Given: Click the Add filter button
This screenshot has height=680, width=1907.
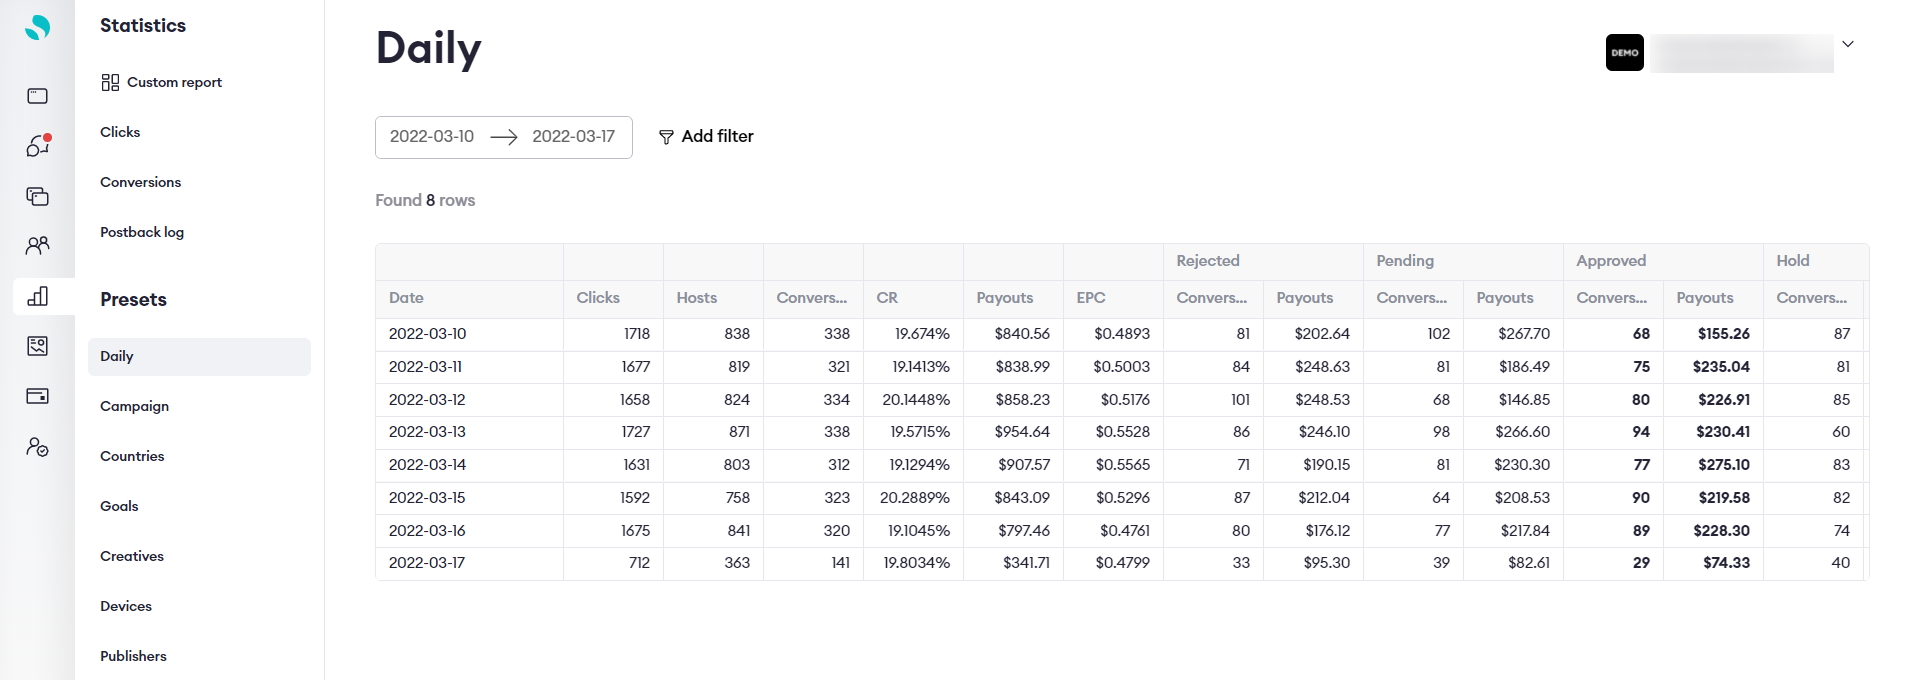Looking at the screenshot, I should (706, 137).
